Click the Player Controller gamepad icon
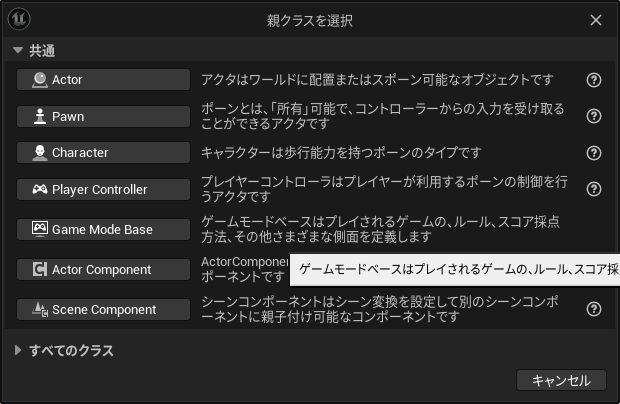Screen dimensions: 620x404 pos(40,189)
